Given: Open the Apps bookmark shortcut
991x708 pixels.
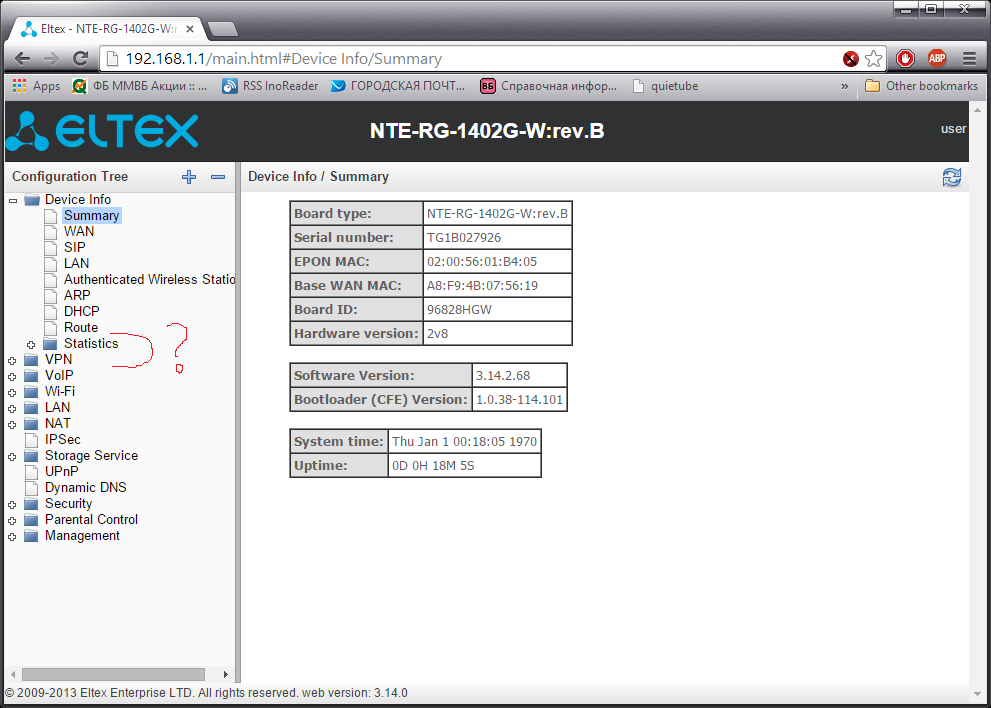Looking at the screenshot, I should [x=36, y=86].
